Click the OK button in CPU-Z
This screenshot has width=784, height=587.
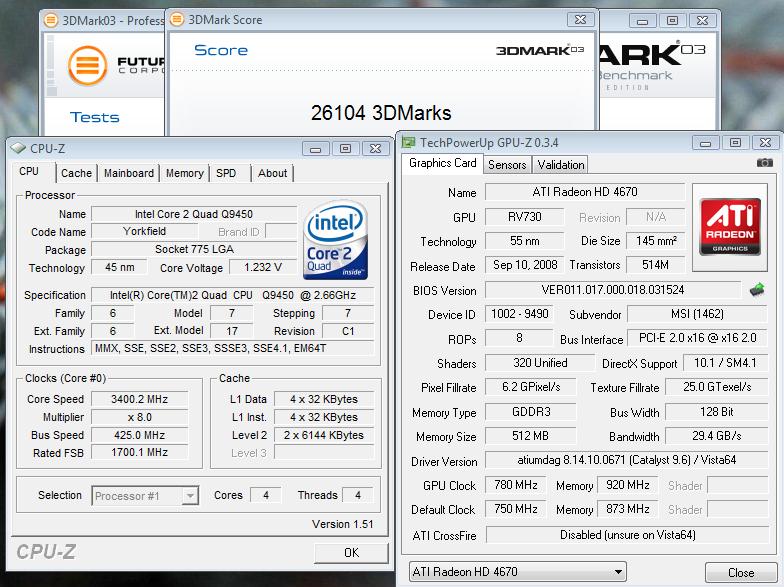[x=351, y=552]
